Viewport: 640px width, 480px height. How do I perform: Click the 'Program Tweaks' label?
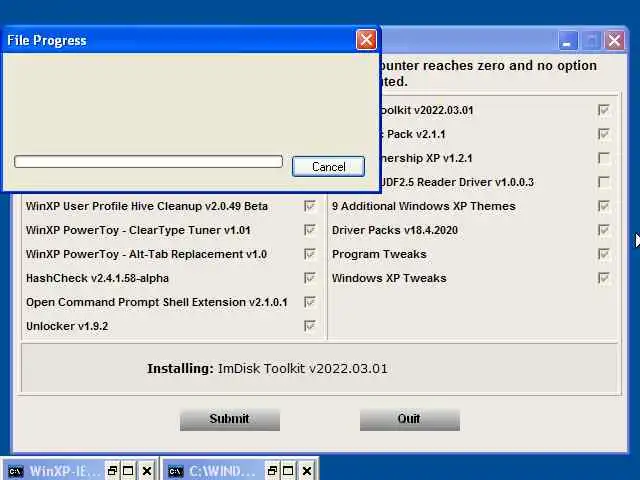(379, 254)
